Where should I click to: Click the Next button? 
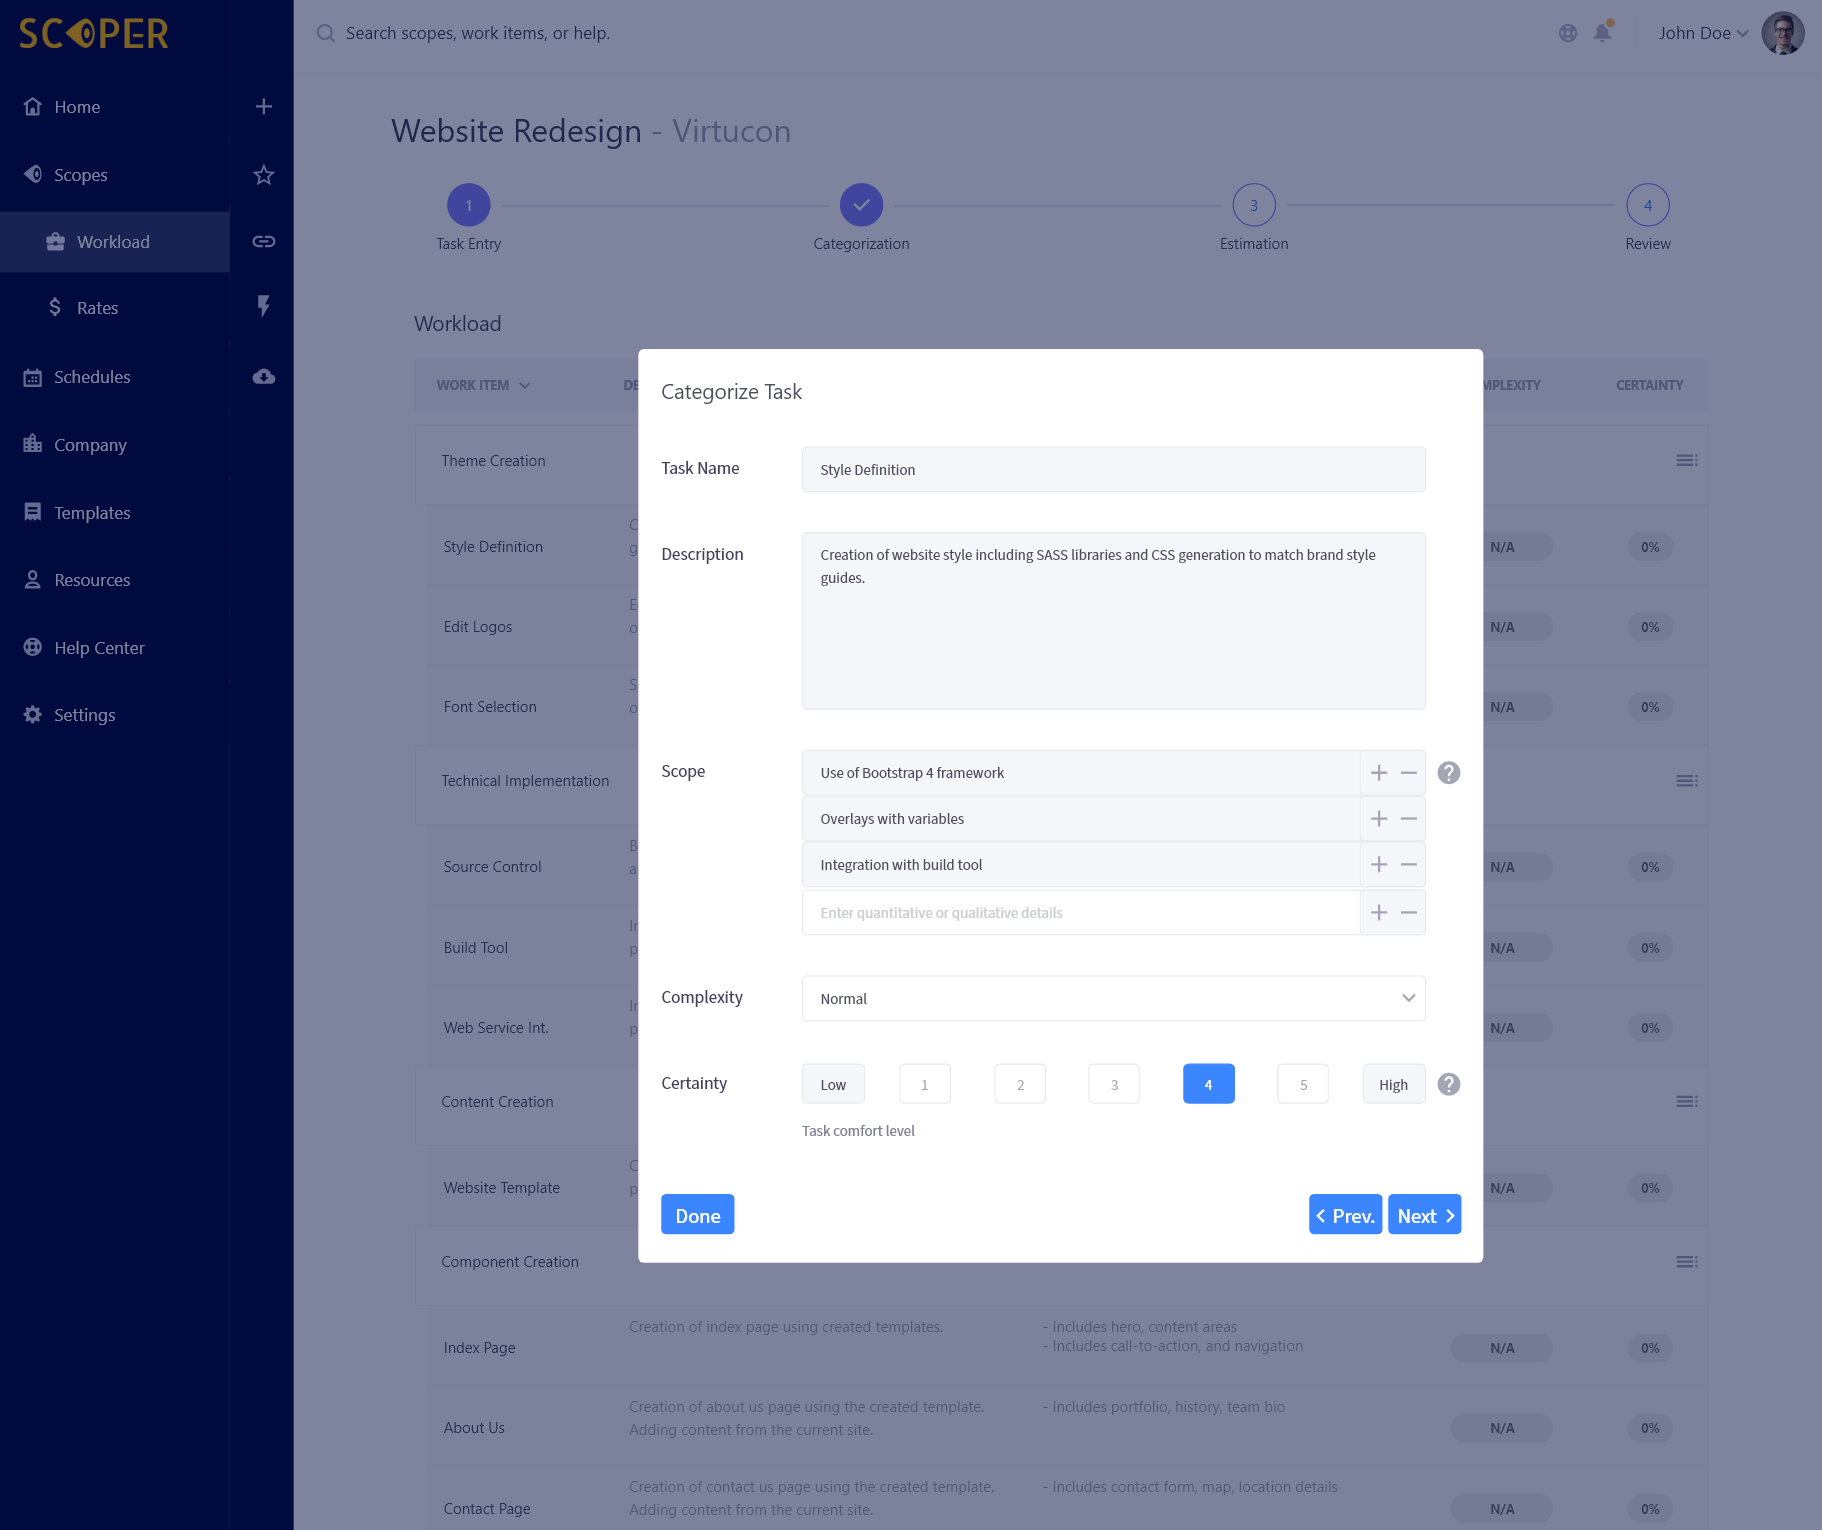tap(1424, 1214)
